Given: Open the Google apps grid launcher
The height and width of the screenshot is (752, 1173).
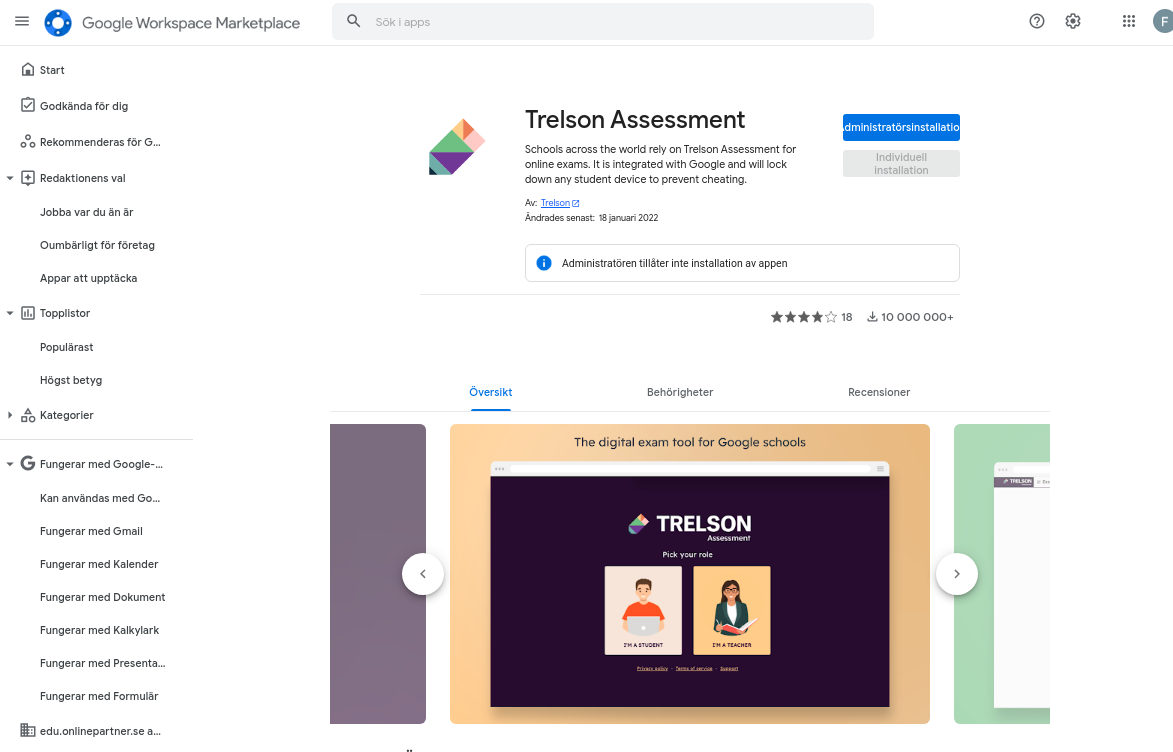Looking at the screenshot, I should pos(1129,22).
